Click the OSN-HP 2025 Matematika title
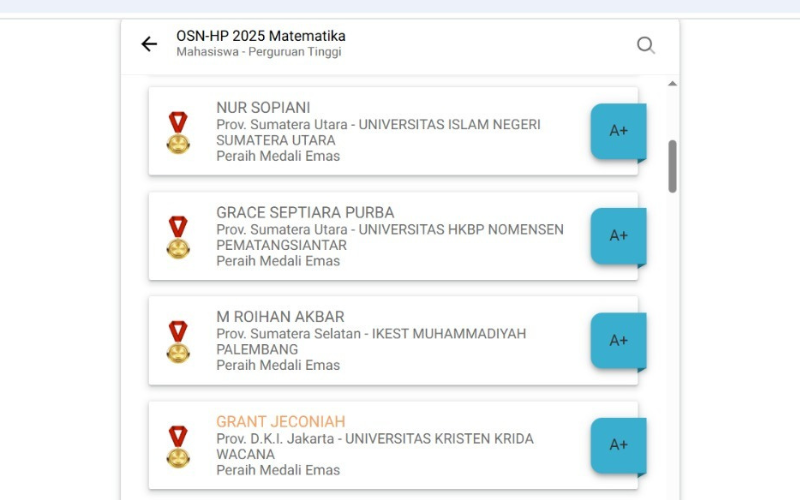 pos(260,36)
